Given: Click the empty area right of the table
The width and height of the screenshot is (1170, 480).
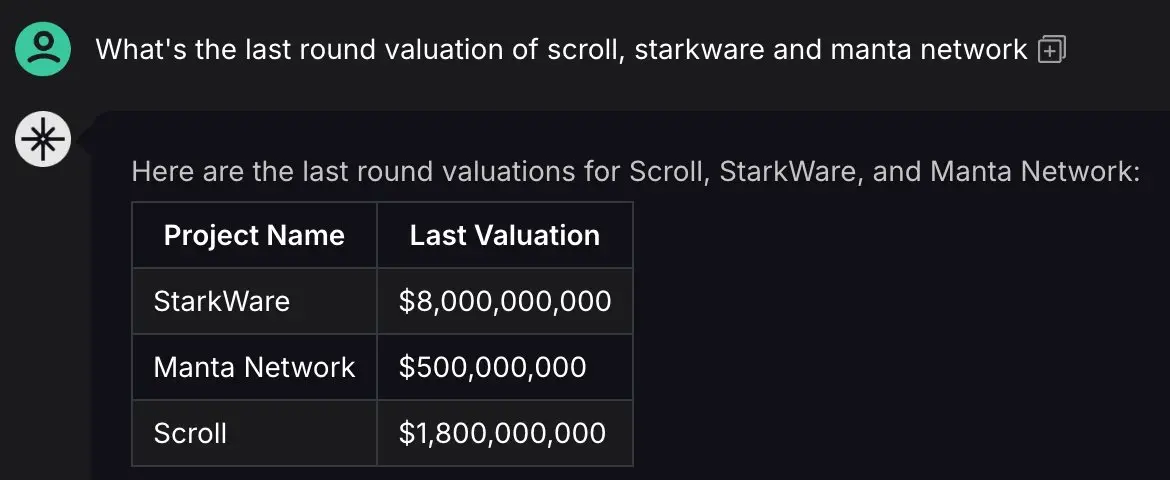Looking at the screenshot, I should pos(895,334).
